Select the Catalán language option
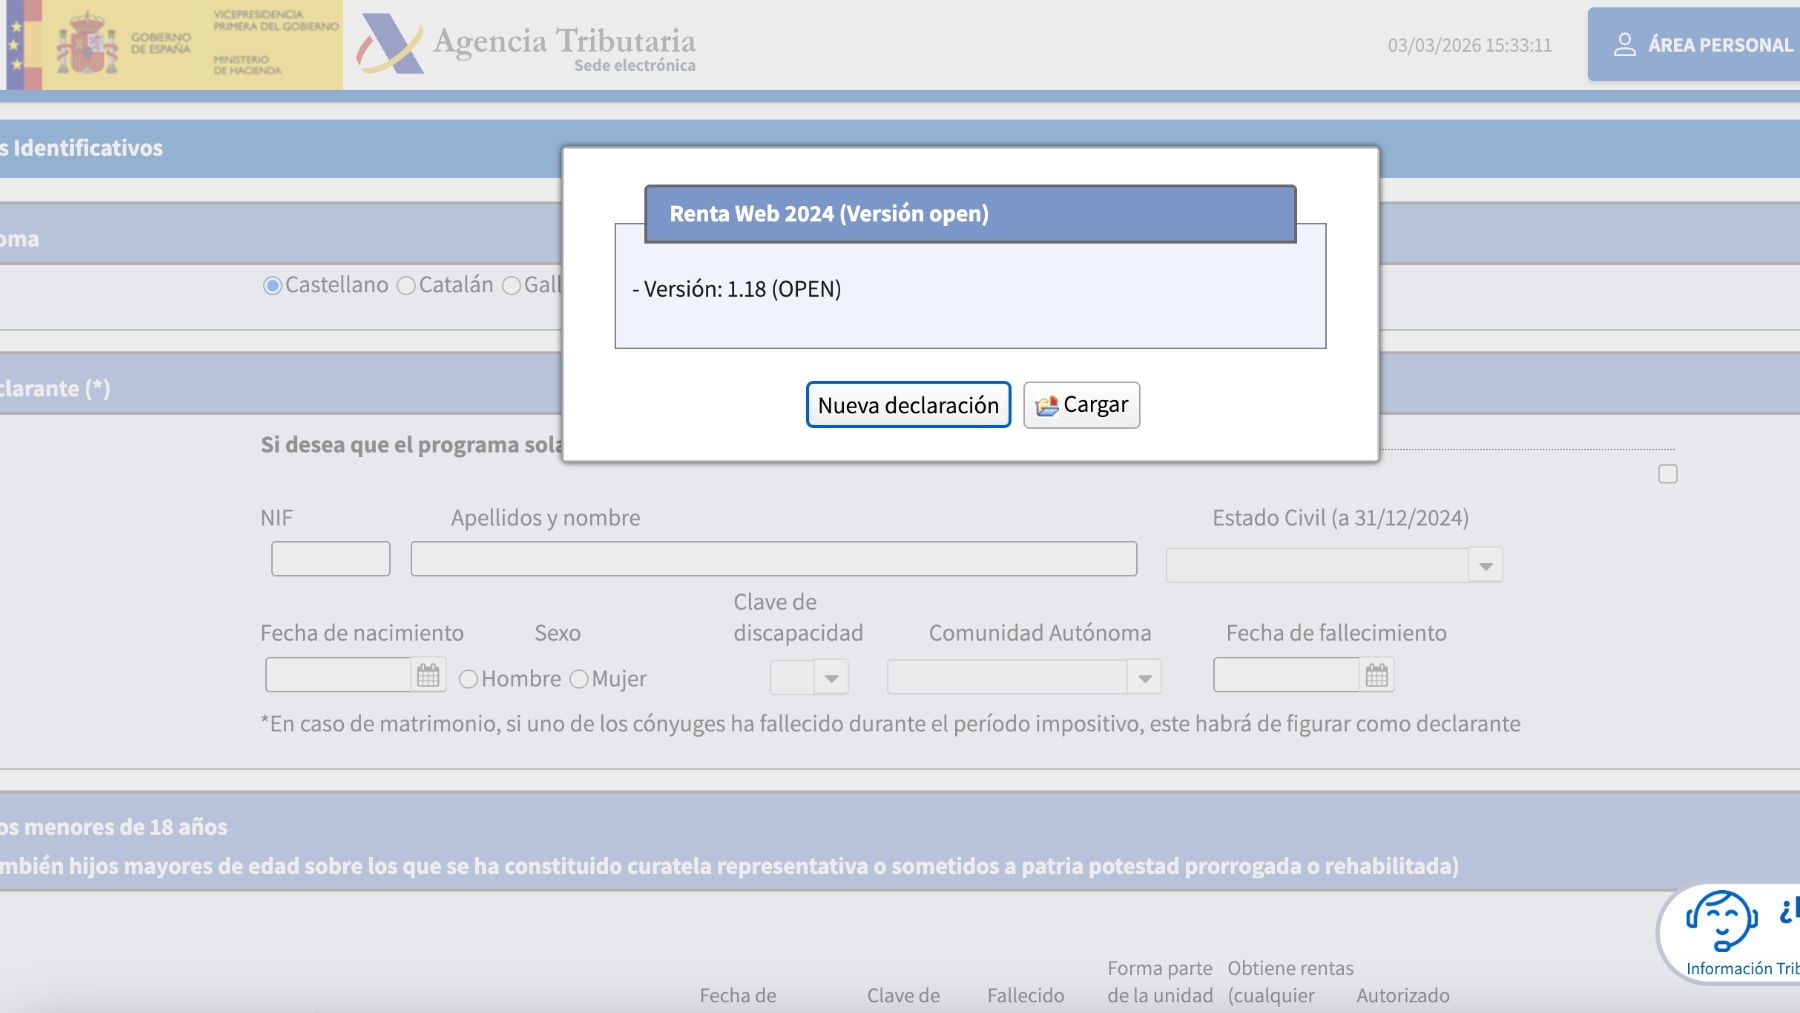 click(406, 286)
